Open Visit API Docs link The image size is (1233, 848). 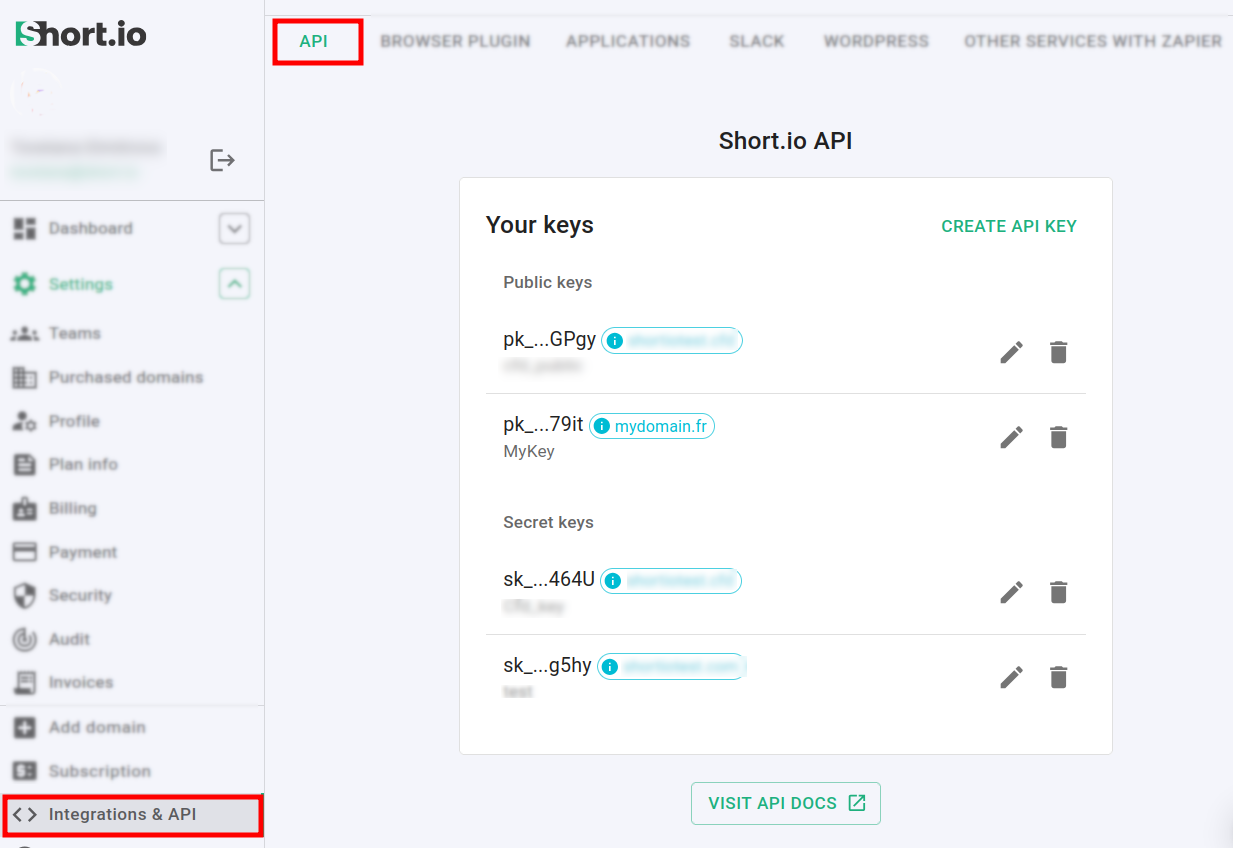pos(786,803)
